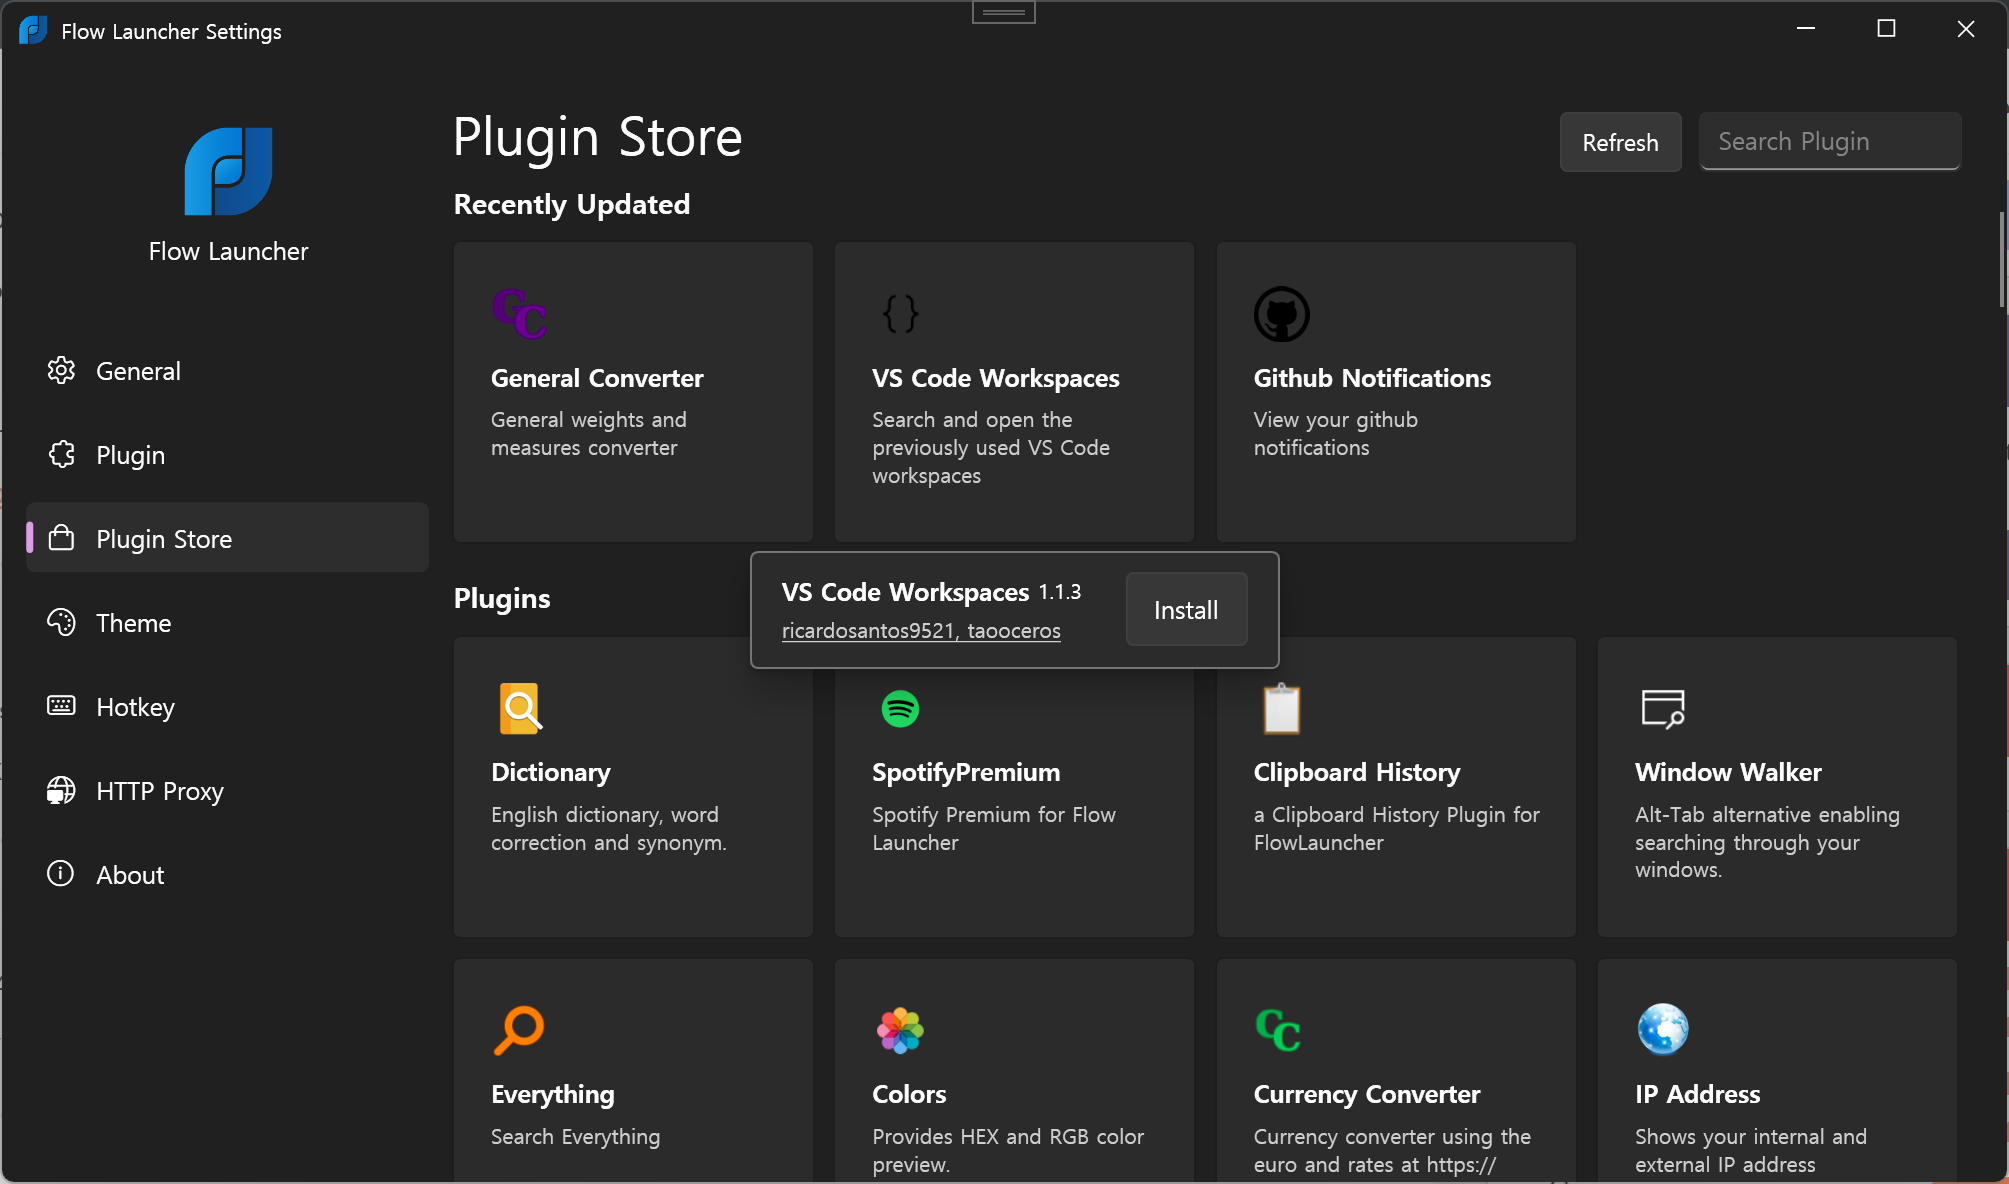The height and width of the screenshot is (1184, 2009).
Task: Click the General Converter plugin icon
Action: [x=519, y=314]
